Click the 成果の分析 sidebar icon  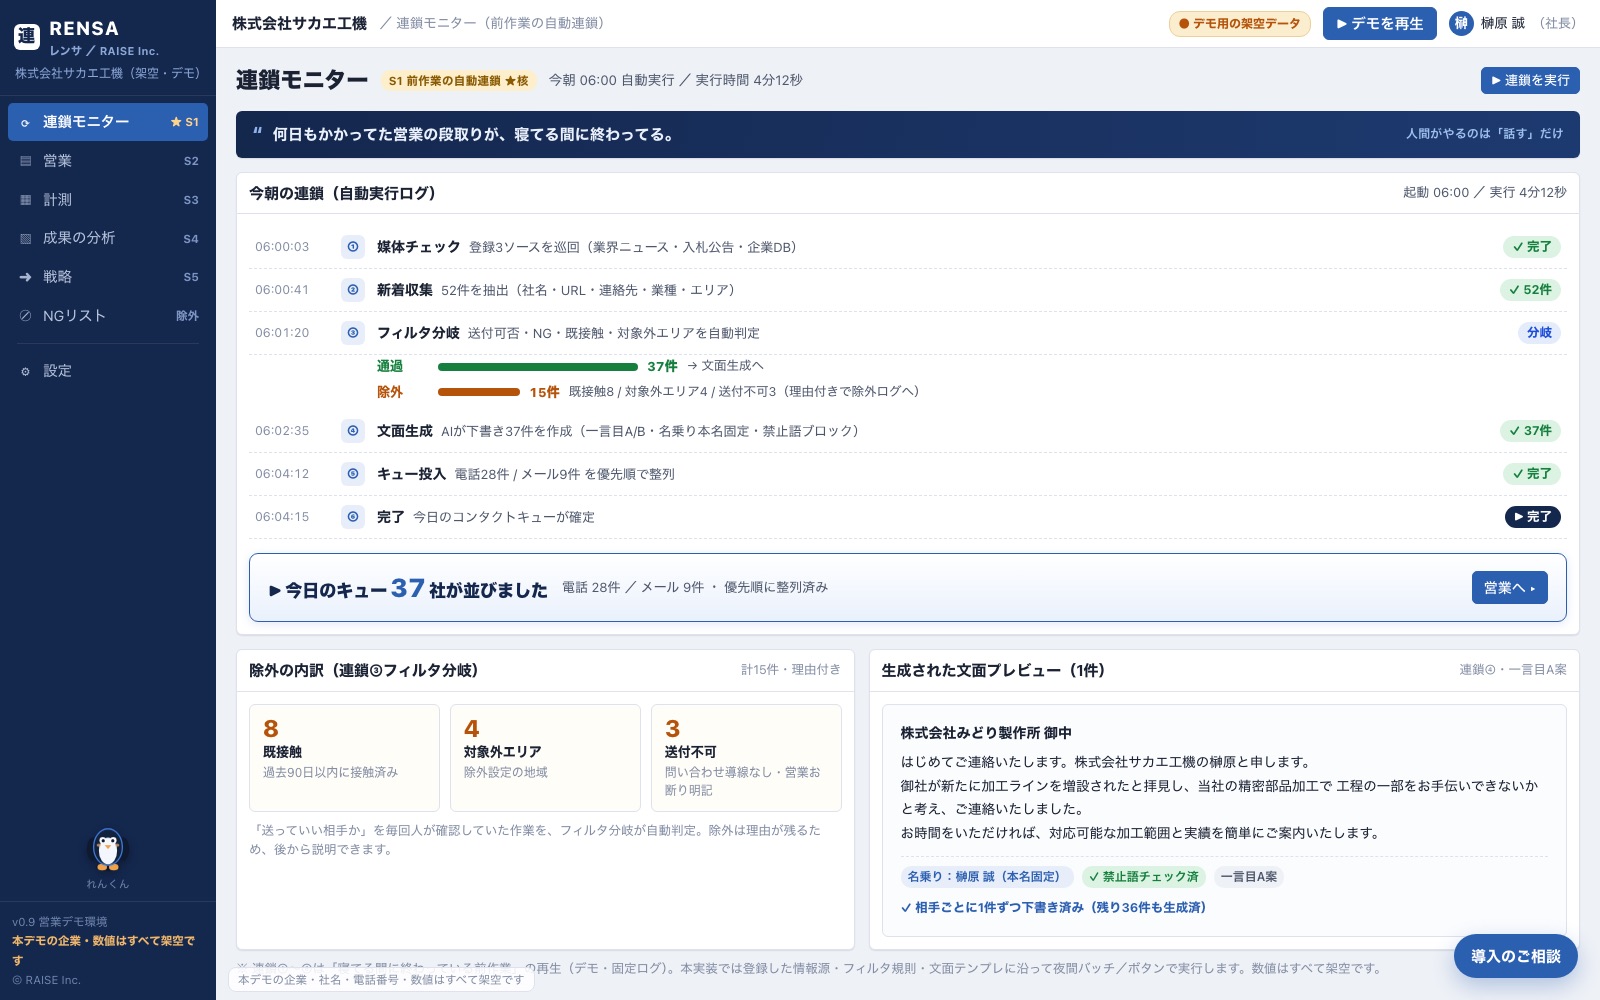pyautogui.click(x=26, y=239)
